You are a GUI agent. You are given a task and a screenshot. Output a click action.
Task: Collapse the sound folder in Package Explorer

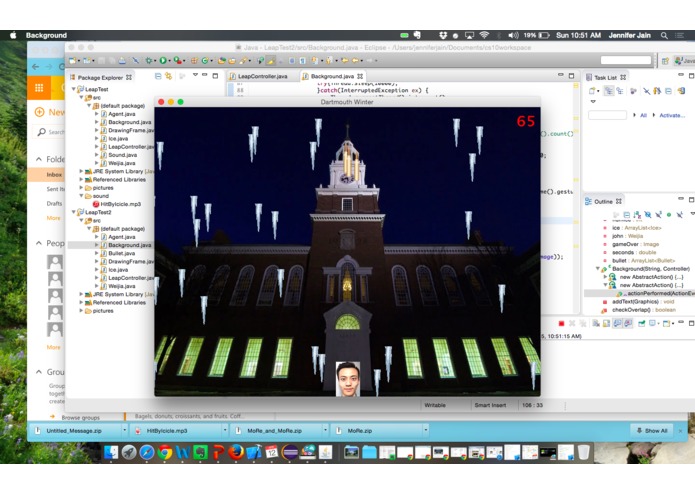click(82, 196)
